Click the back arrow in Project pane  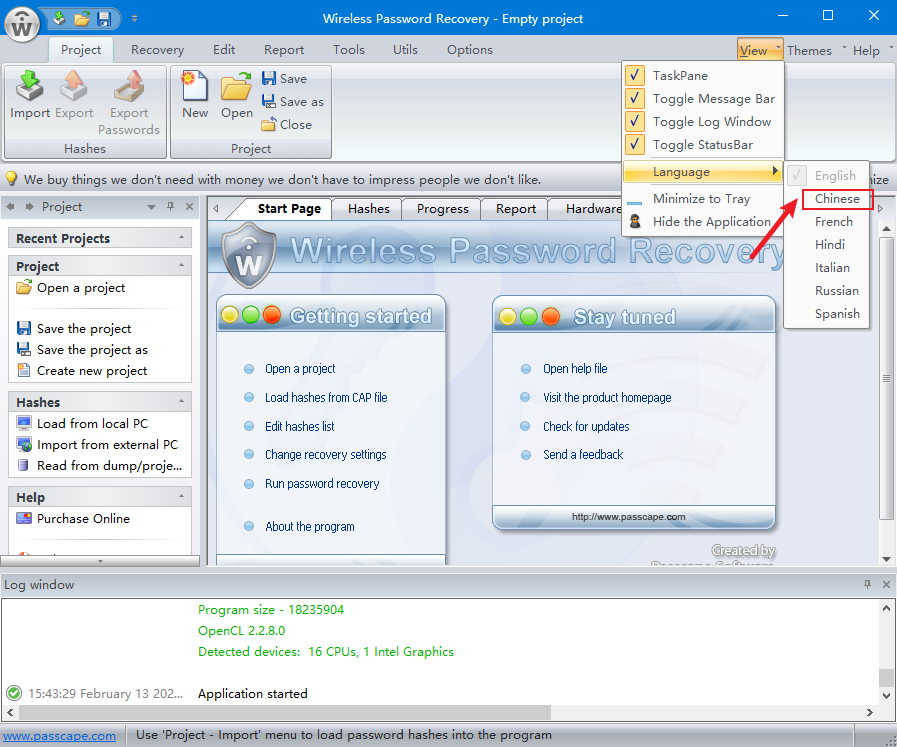[x=10, y=206]
